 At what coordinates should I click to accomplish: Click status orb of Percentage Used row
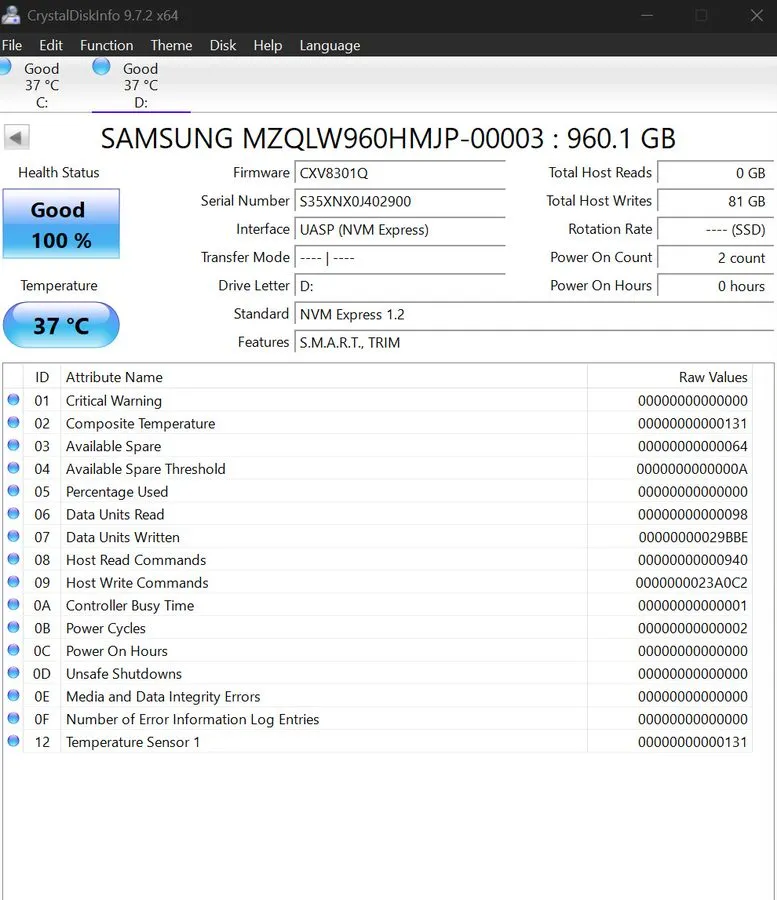tap(14, 491)
